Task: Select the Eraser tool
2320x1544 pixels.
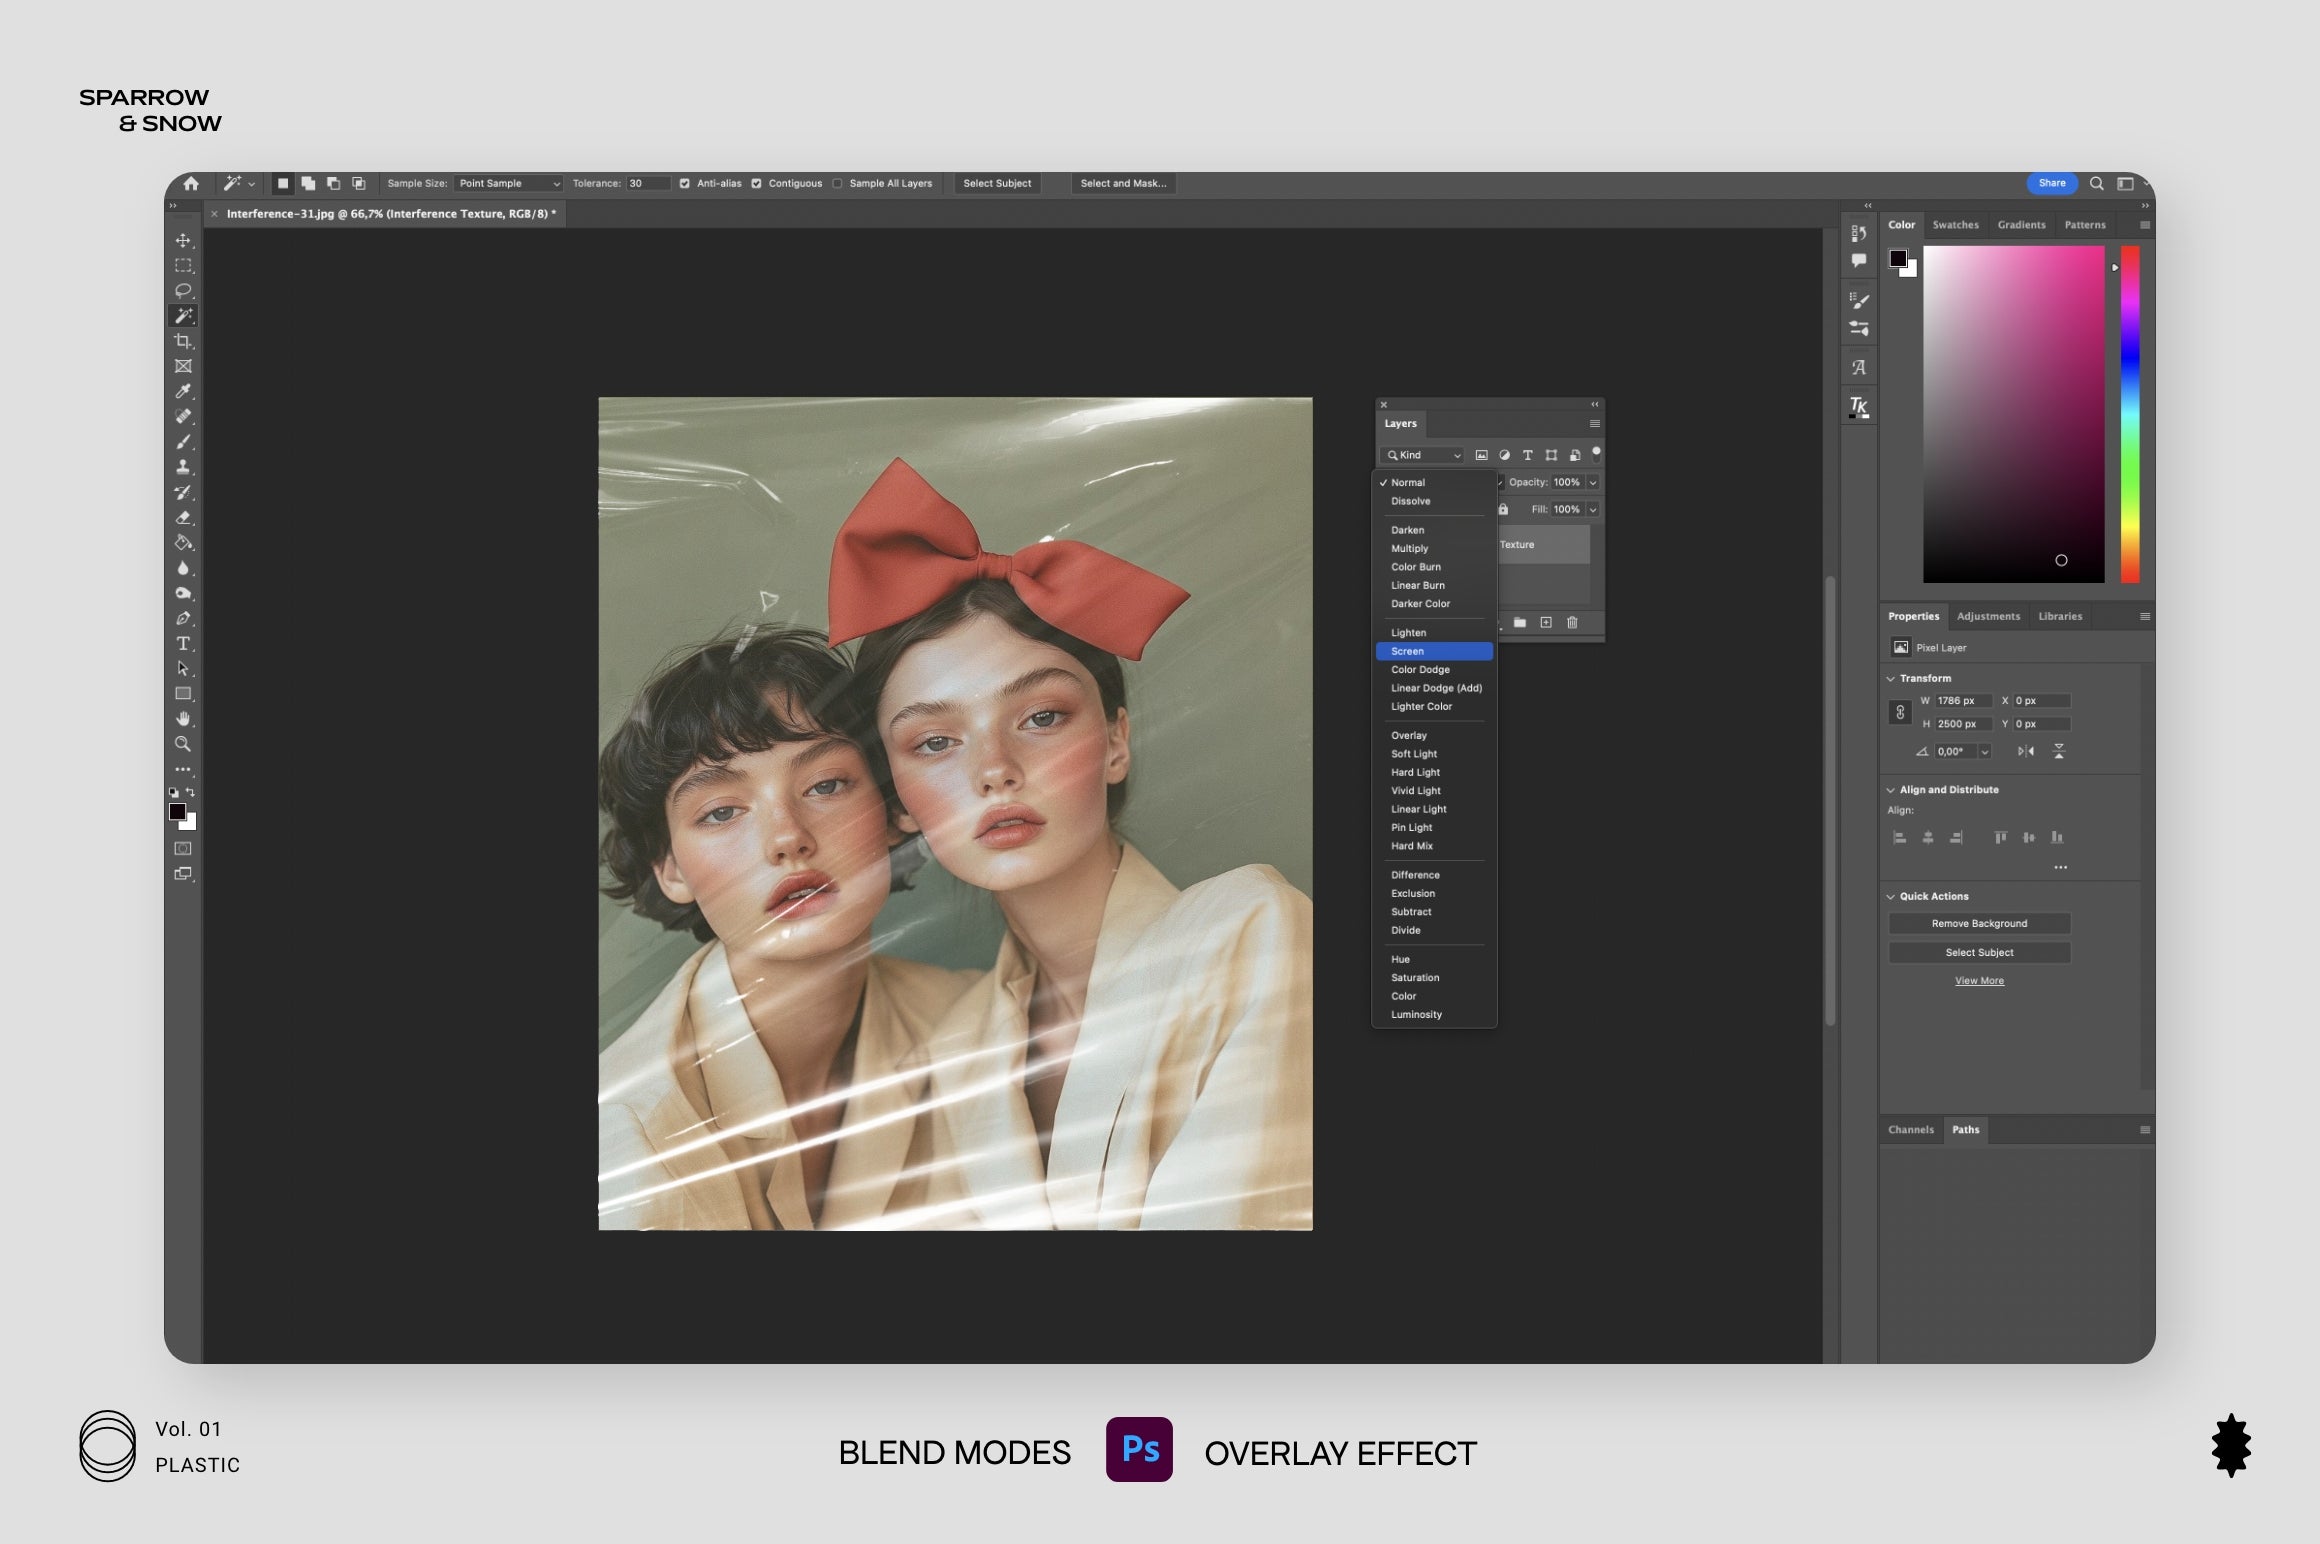Action: coord(183,517)
